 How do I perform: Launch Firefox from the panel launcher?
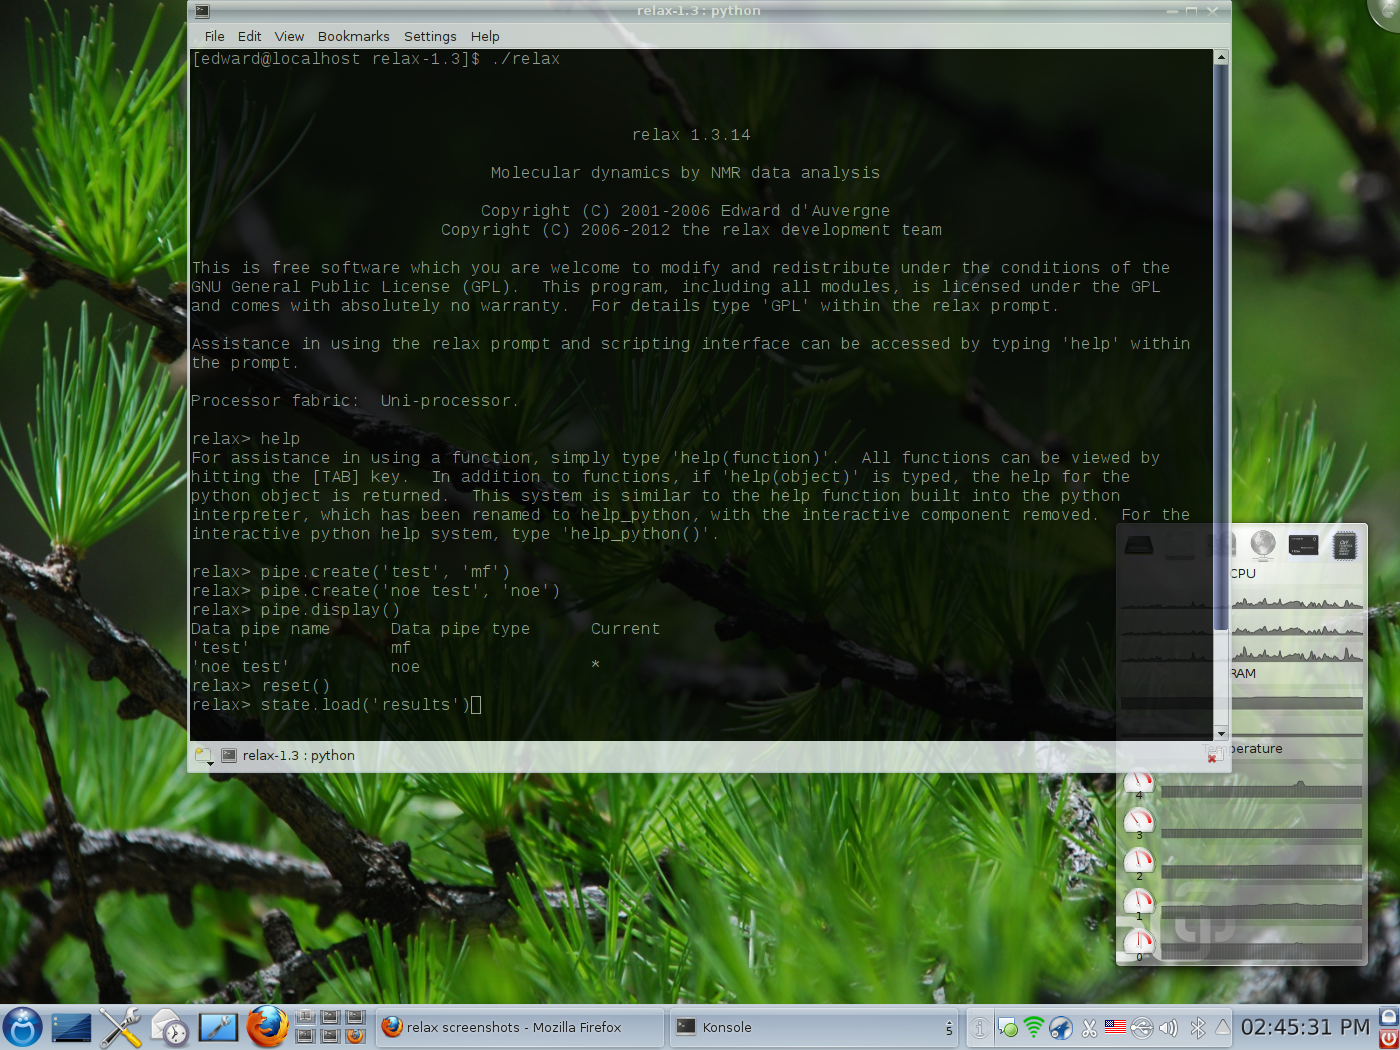coord(267,1027)
